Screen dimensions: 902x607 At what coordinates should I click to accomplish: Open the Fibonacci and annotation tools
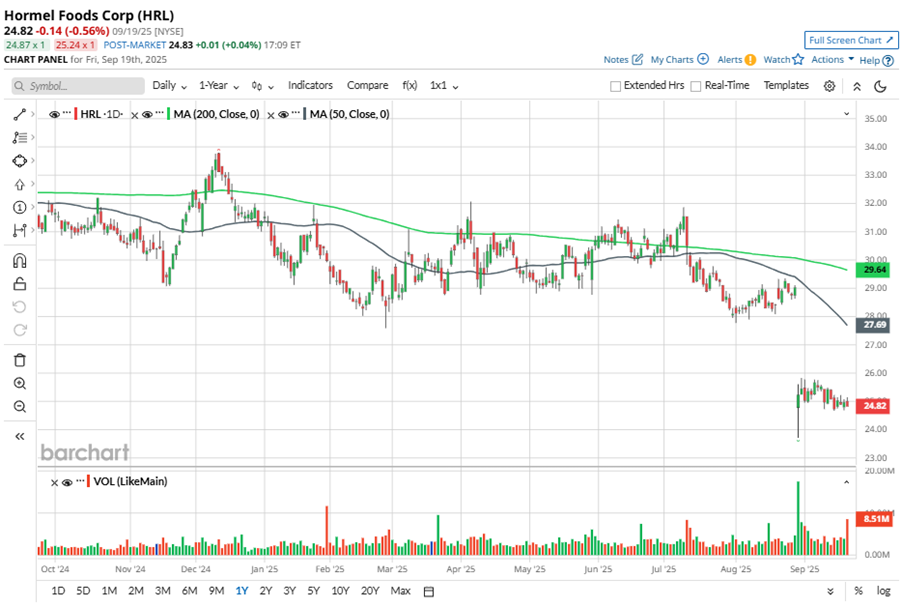20,138
